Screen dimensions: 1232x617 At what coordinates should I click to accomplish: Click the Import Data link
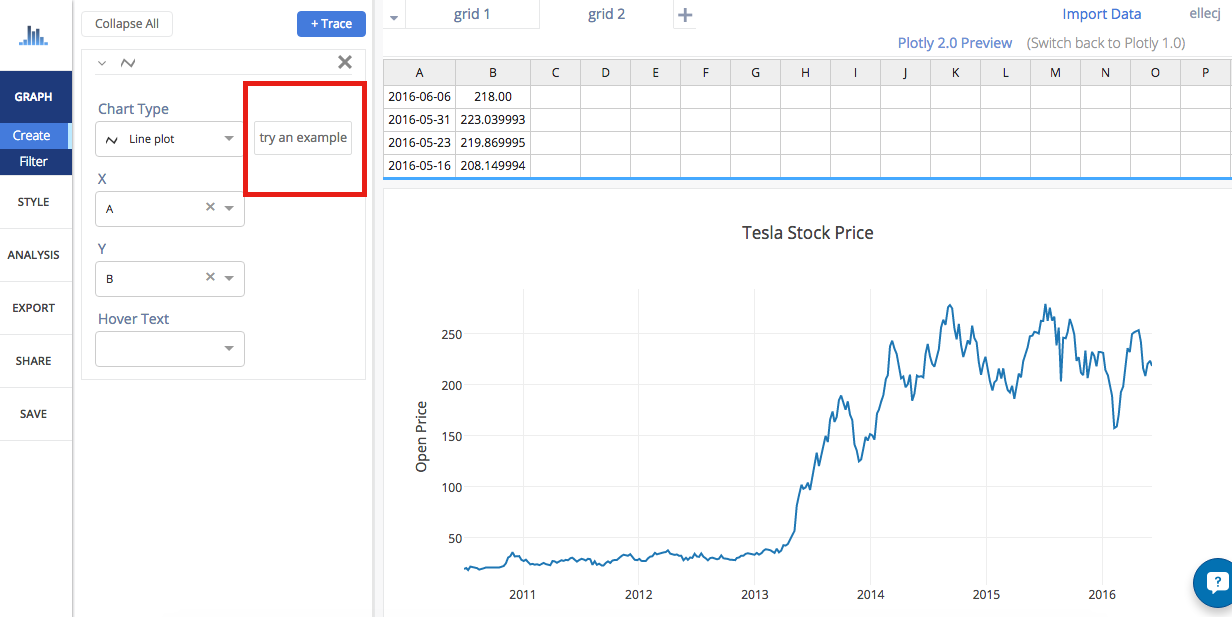pyautogui.click(x=1101, y=14)
